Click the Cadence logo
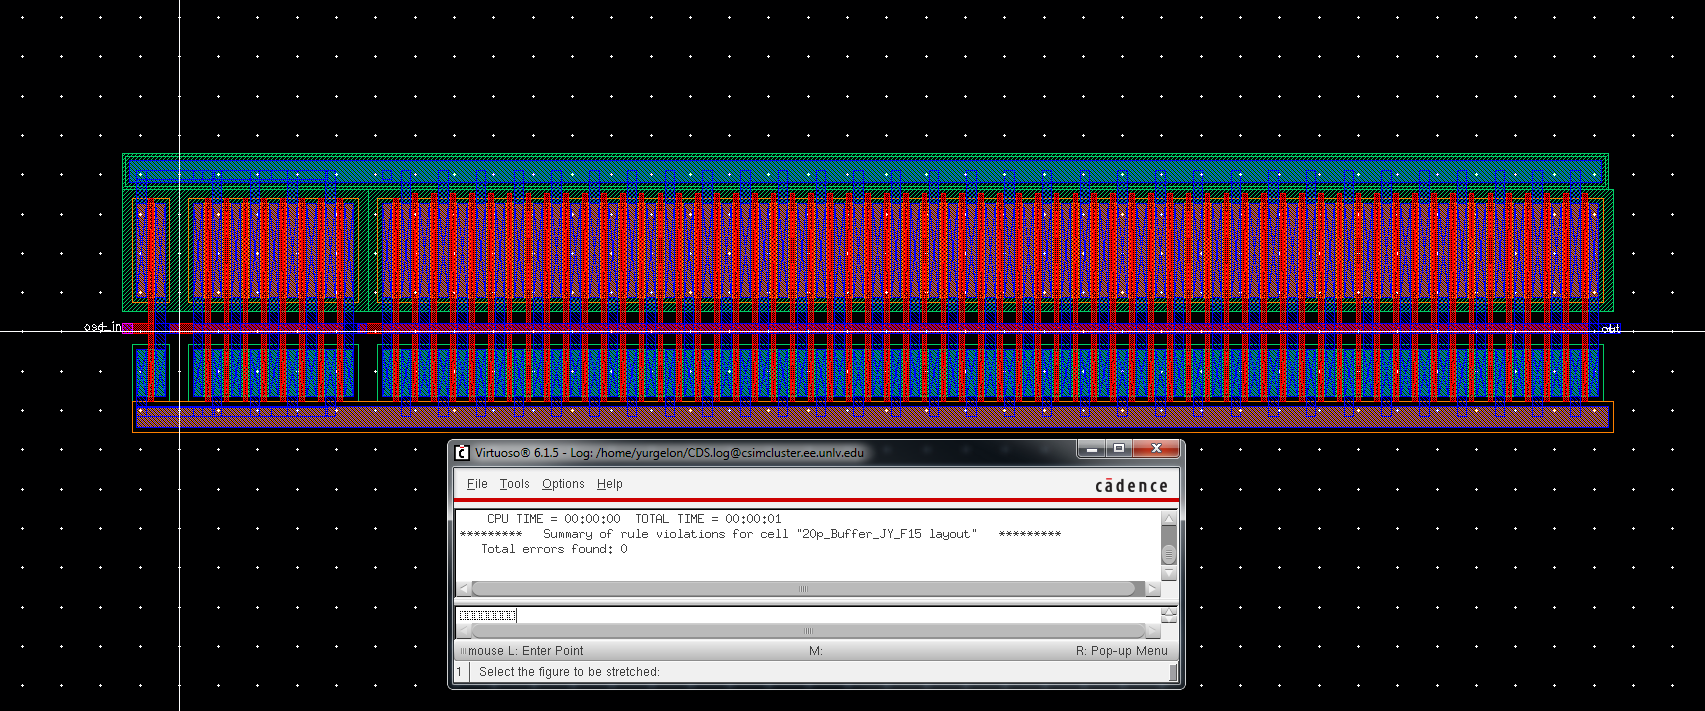Image resolution: width=1705 pixels, height=711 pixels. pyautogui.click(x=1131, y=486)
